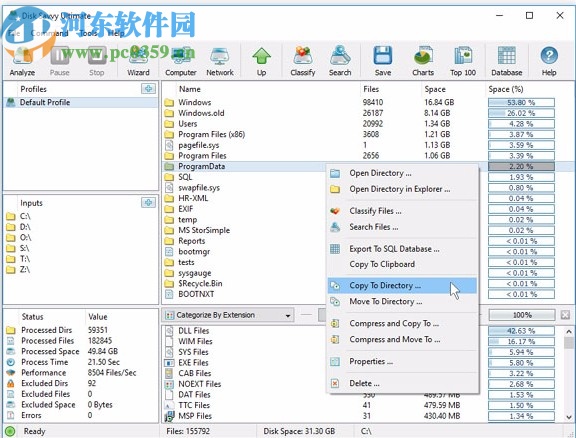
Task: Open the Database toolbar icon
Action: pos(507,61)
